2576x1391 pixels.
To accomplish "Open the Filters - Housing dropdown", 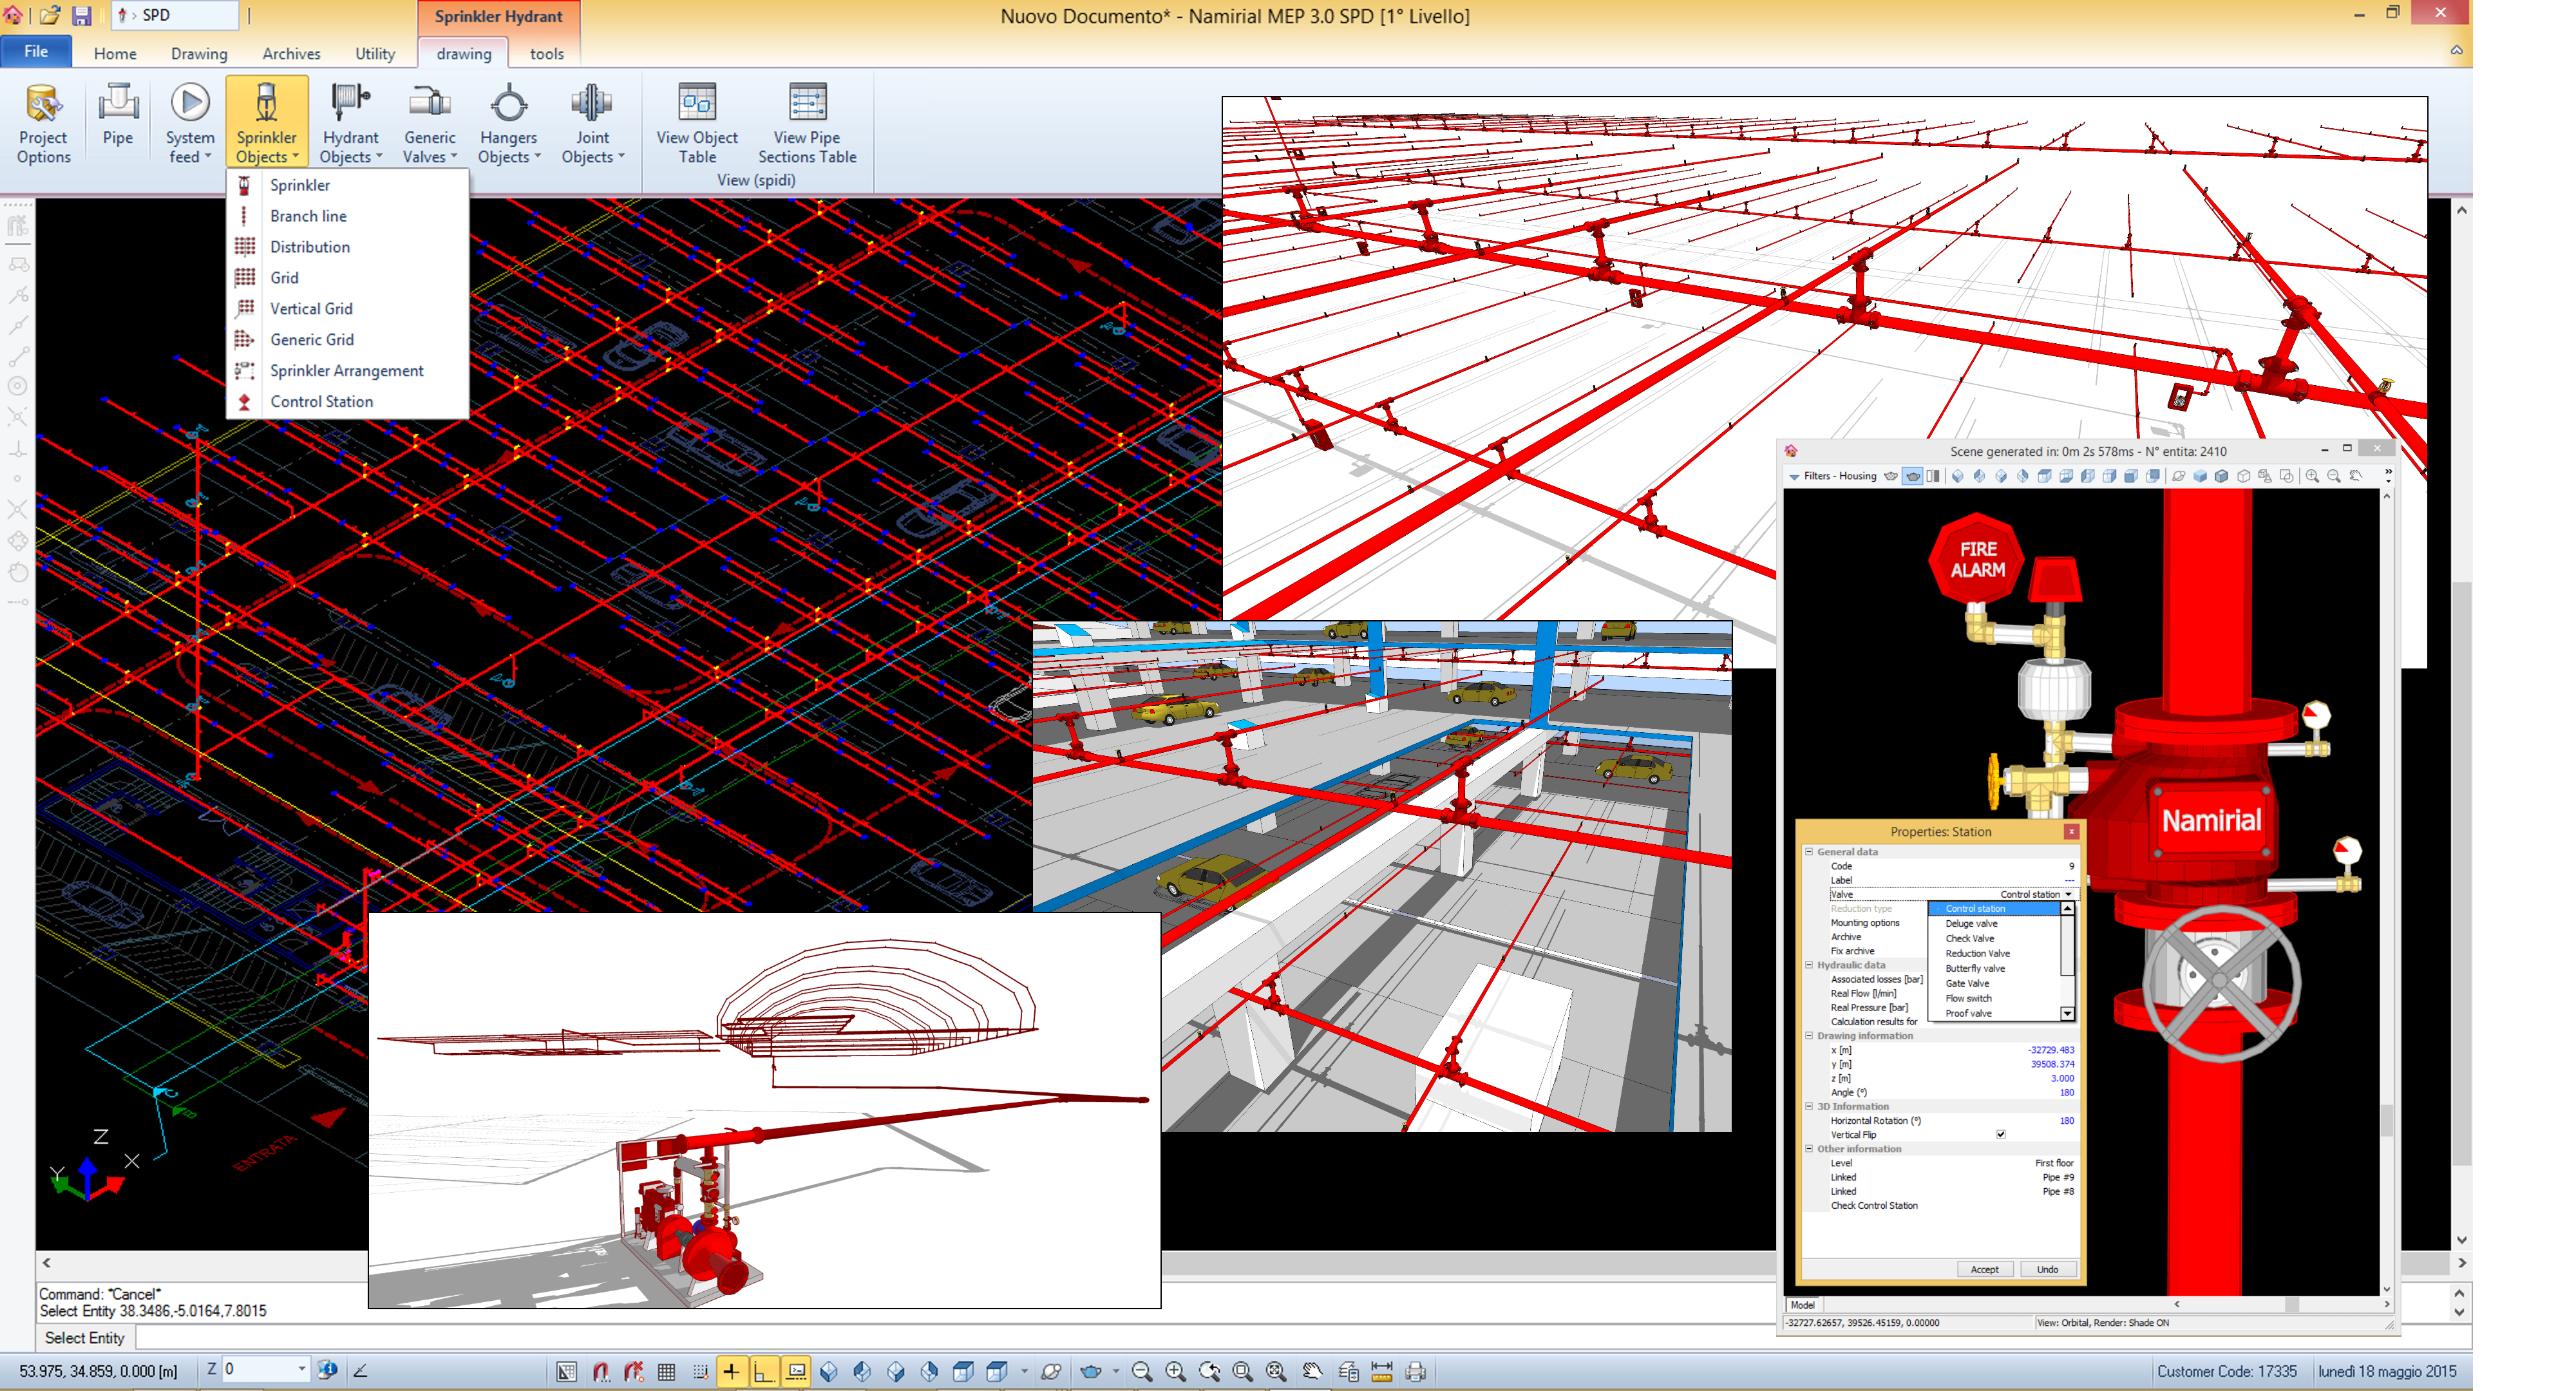I will pos(1832,476).
